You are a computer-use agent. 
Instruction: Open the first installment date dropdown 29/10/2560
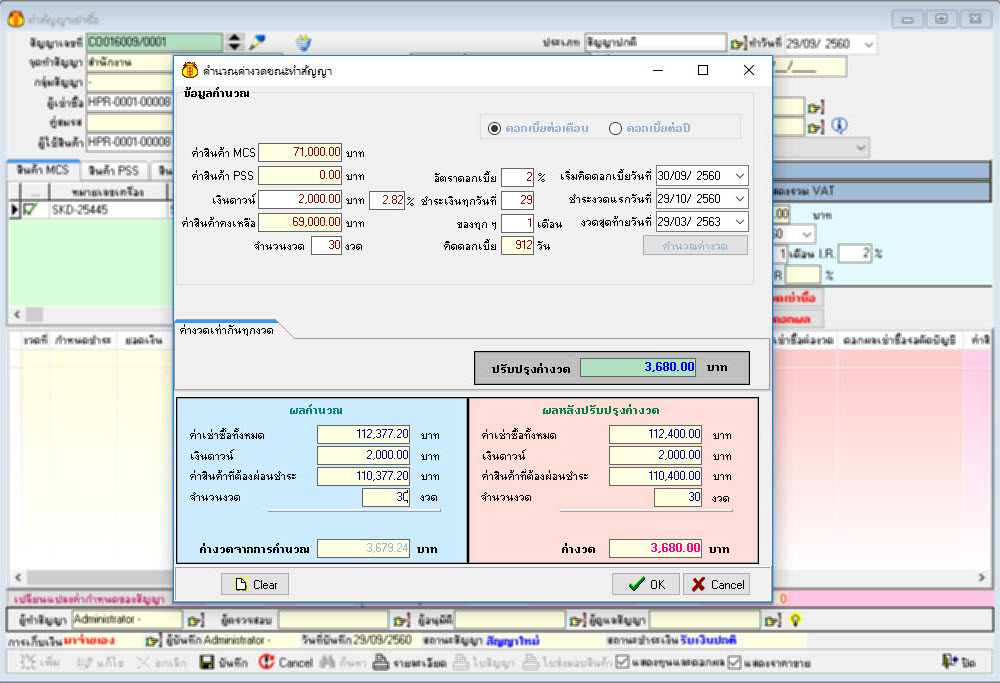point(739,199)
